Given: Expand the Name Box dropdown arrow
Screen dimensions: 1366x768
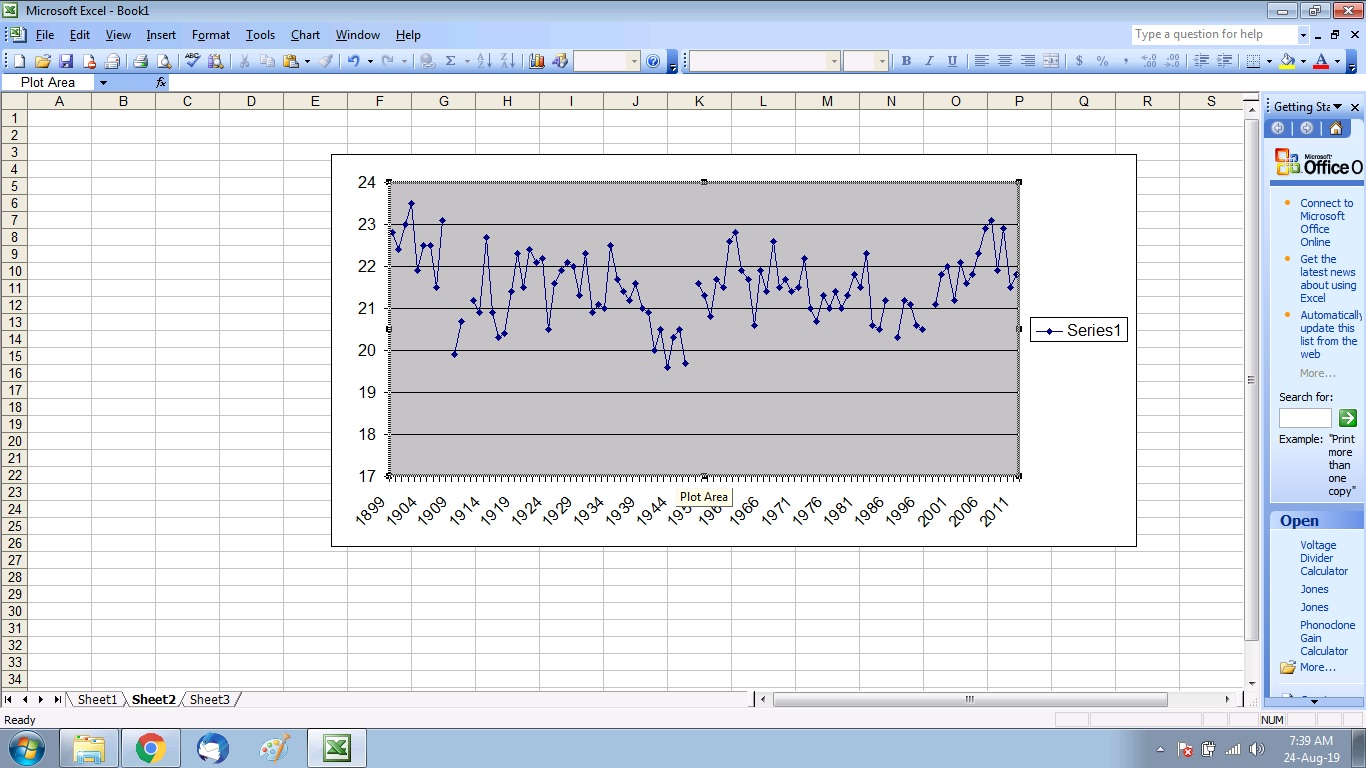Looking at the screenshot, I should [102, 83].
